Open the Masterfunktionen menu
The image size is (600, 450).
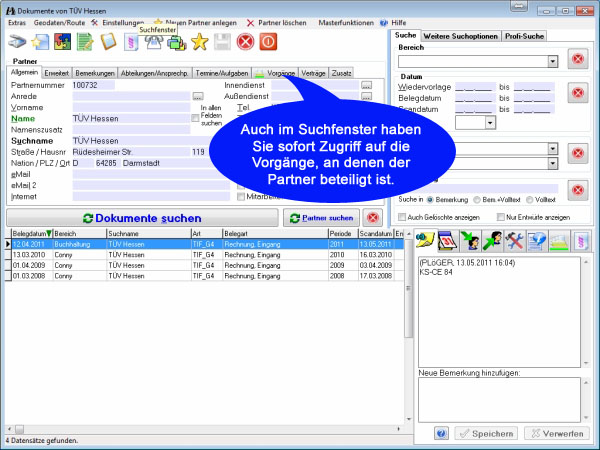click(346, 23)
